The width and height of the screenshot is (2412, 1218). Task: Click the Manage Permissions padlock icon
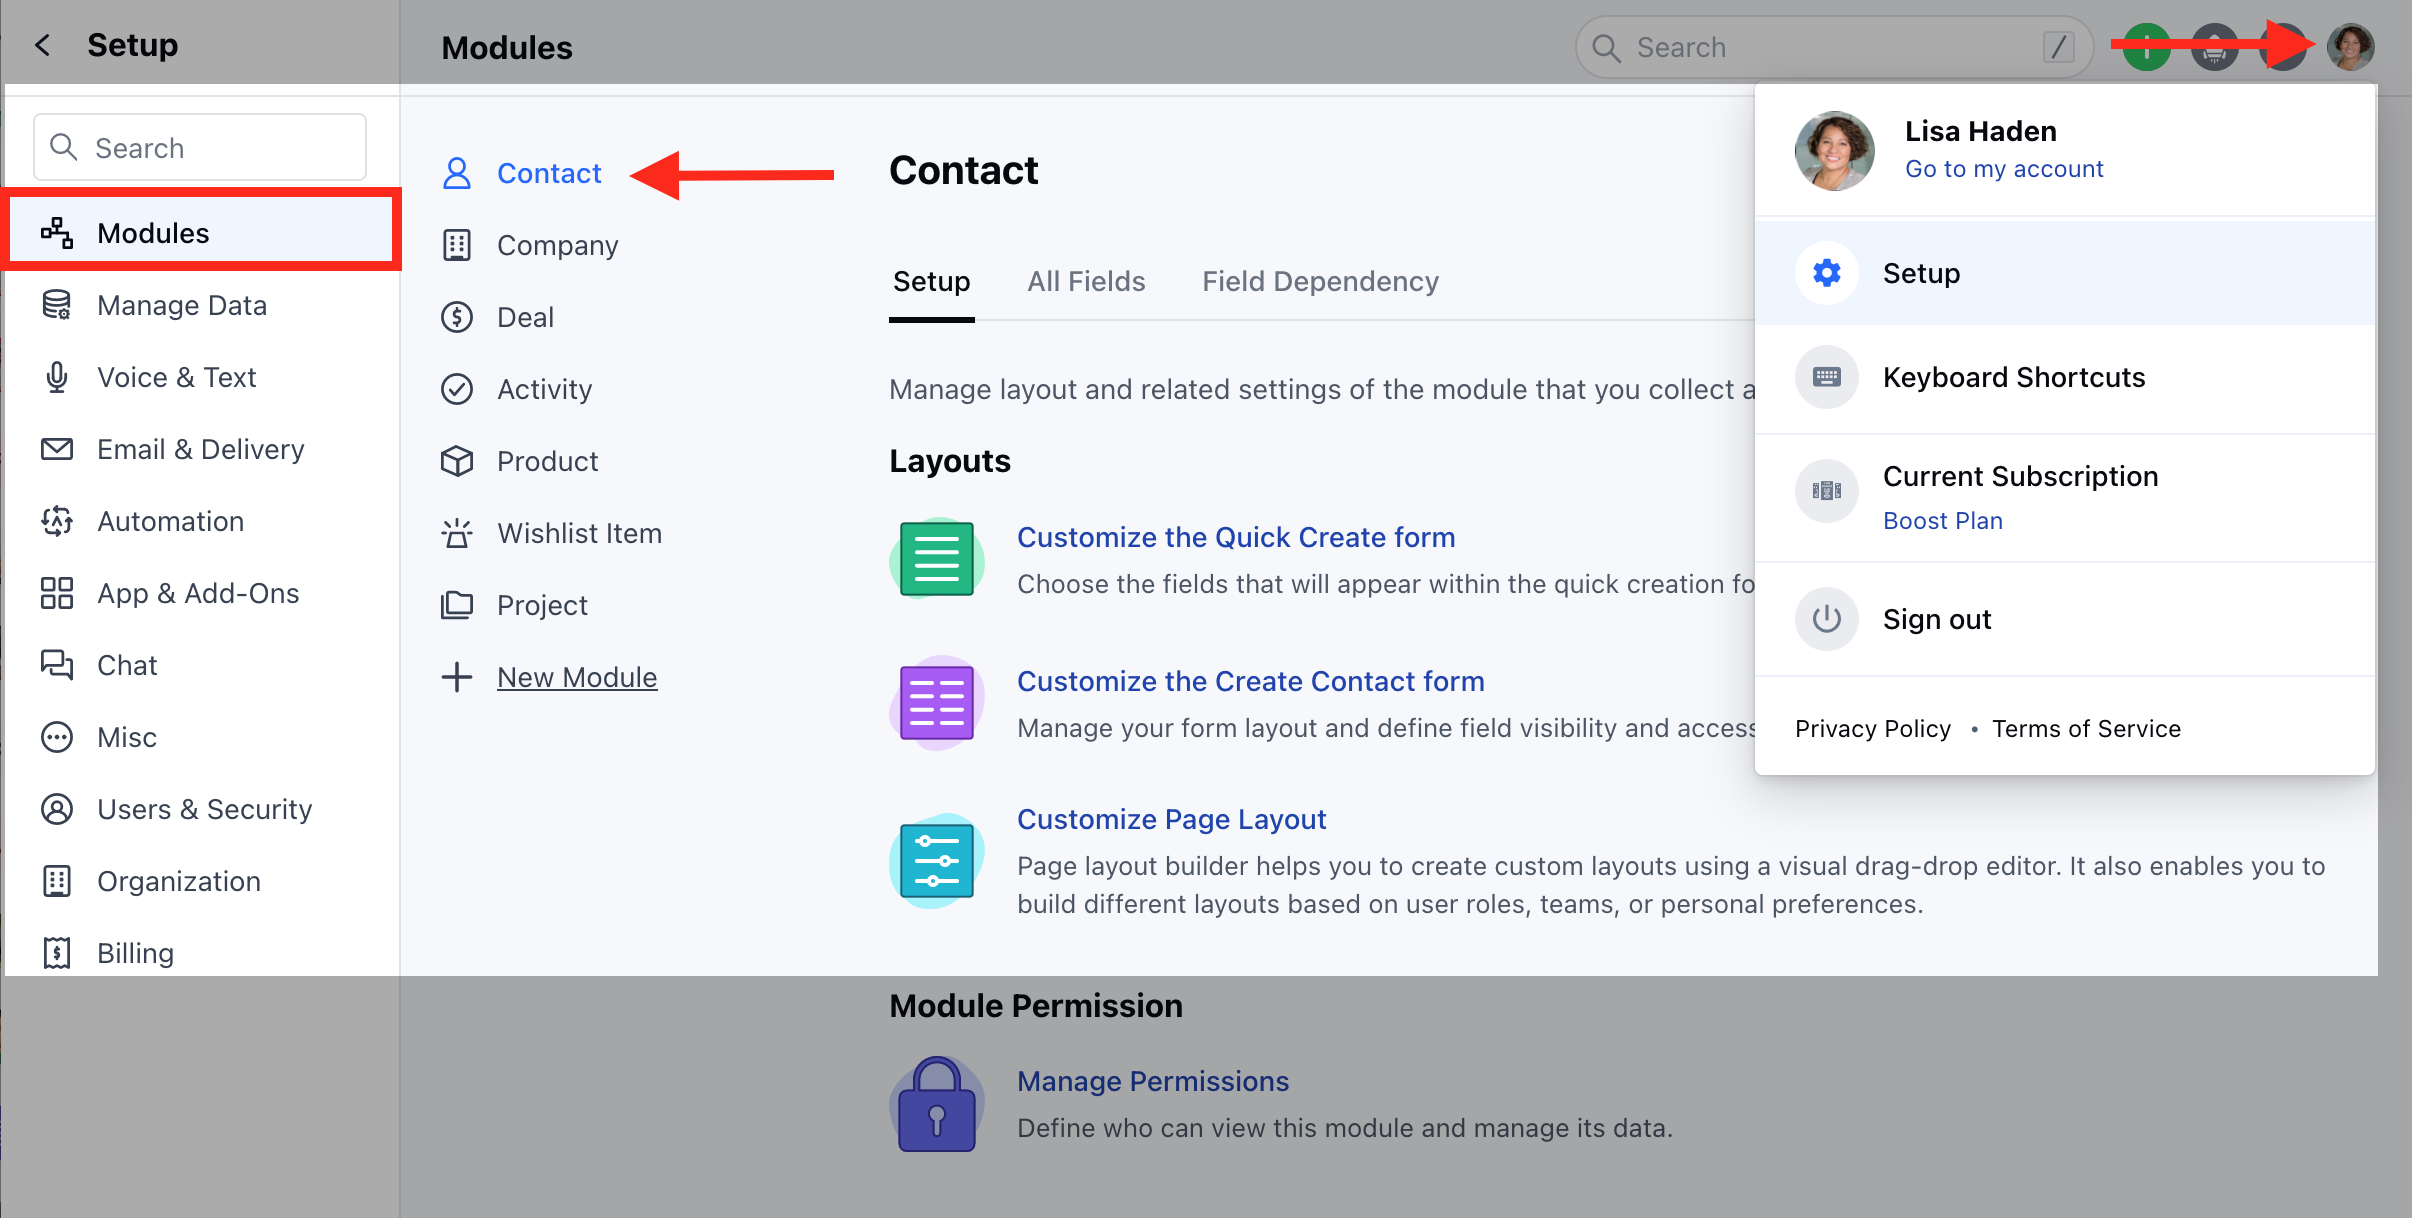pos(936,1105)
